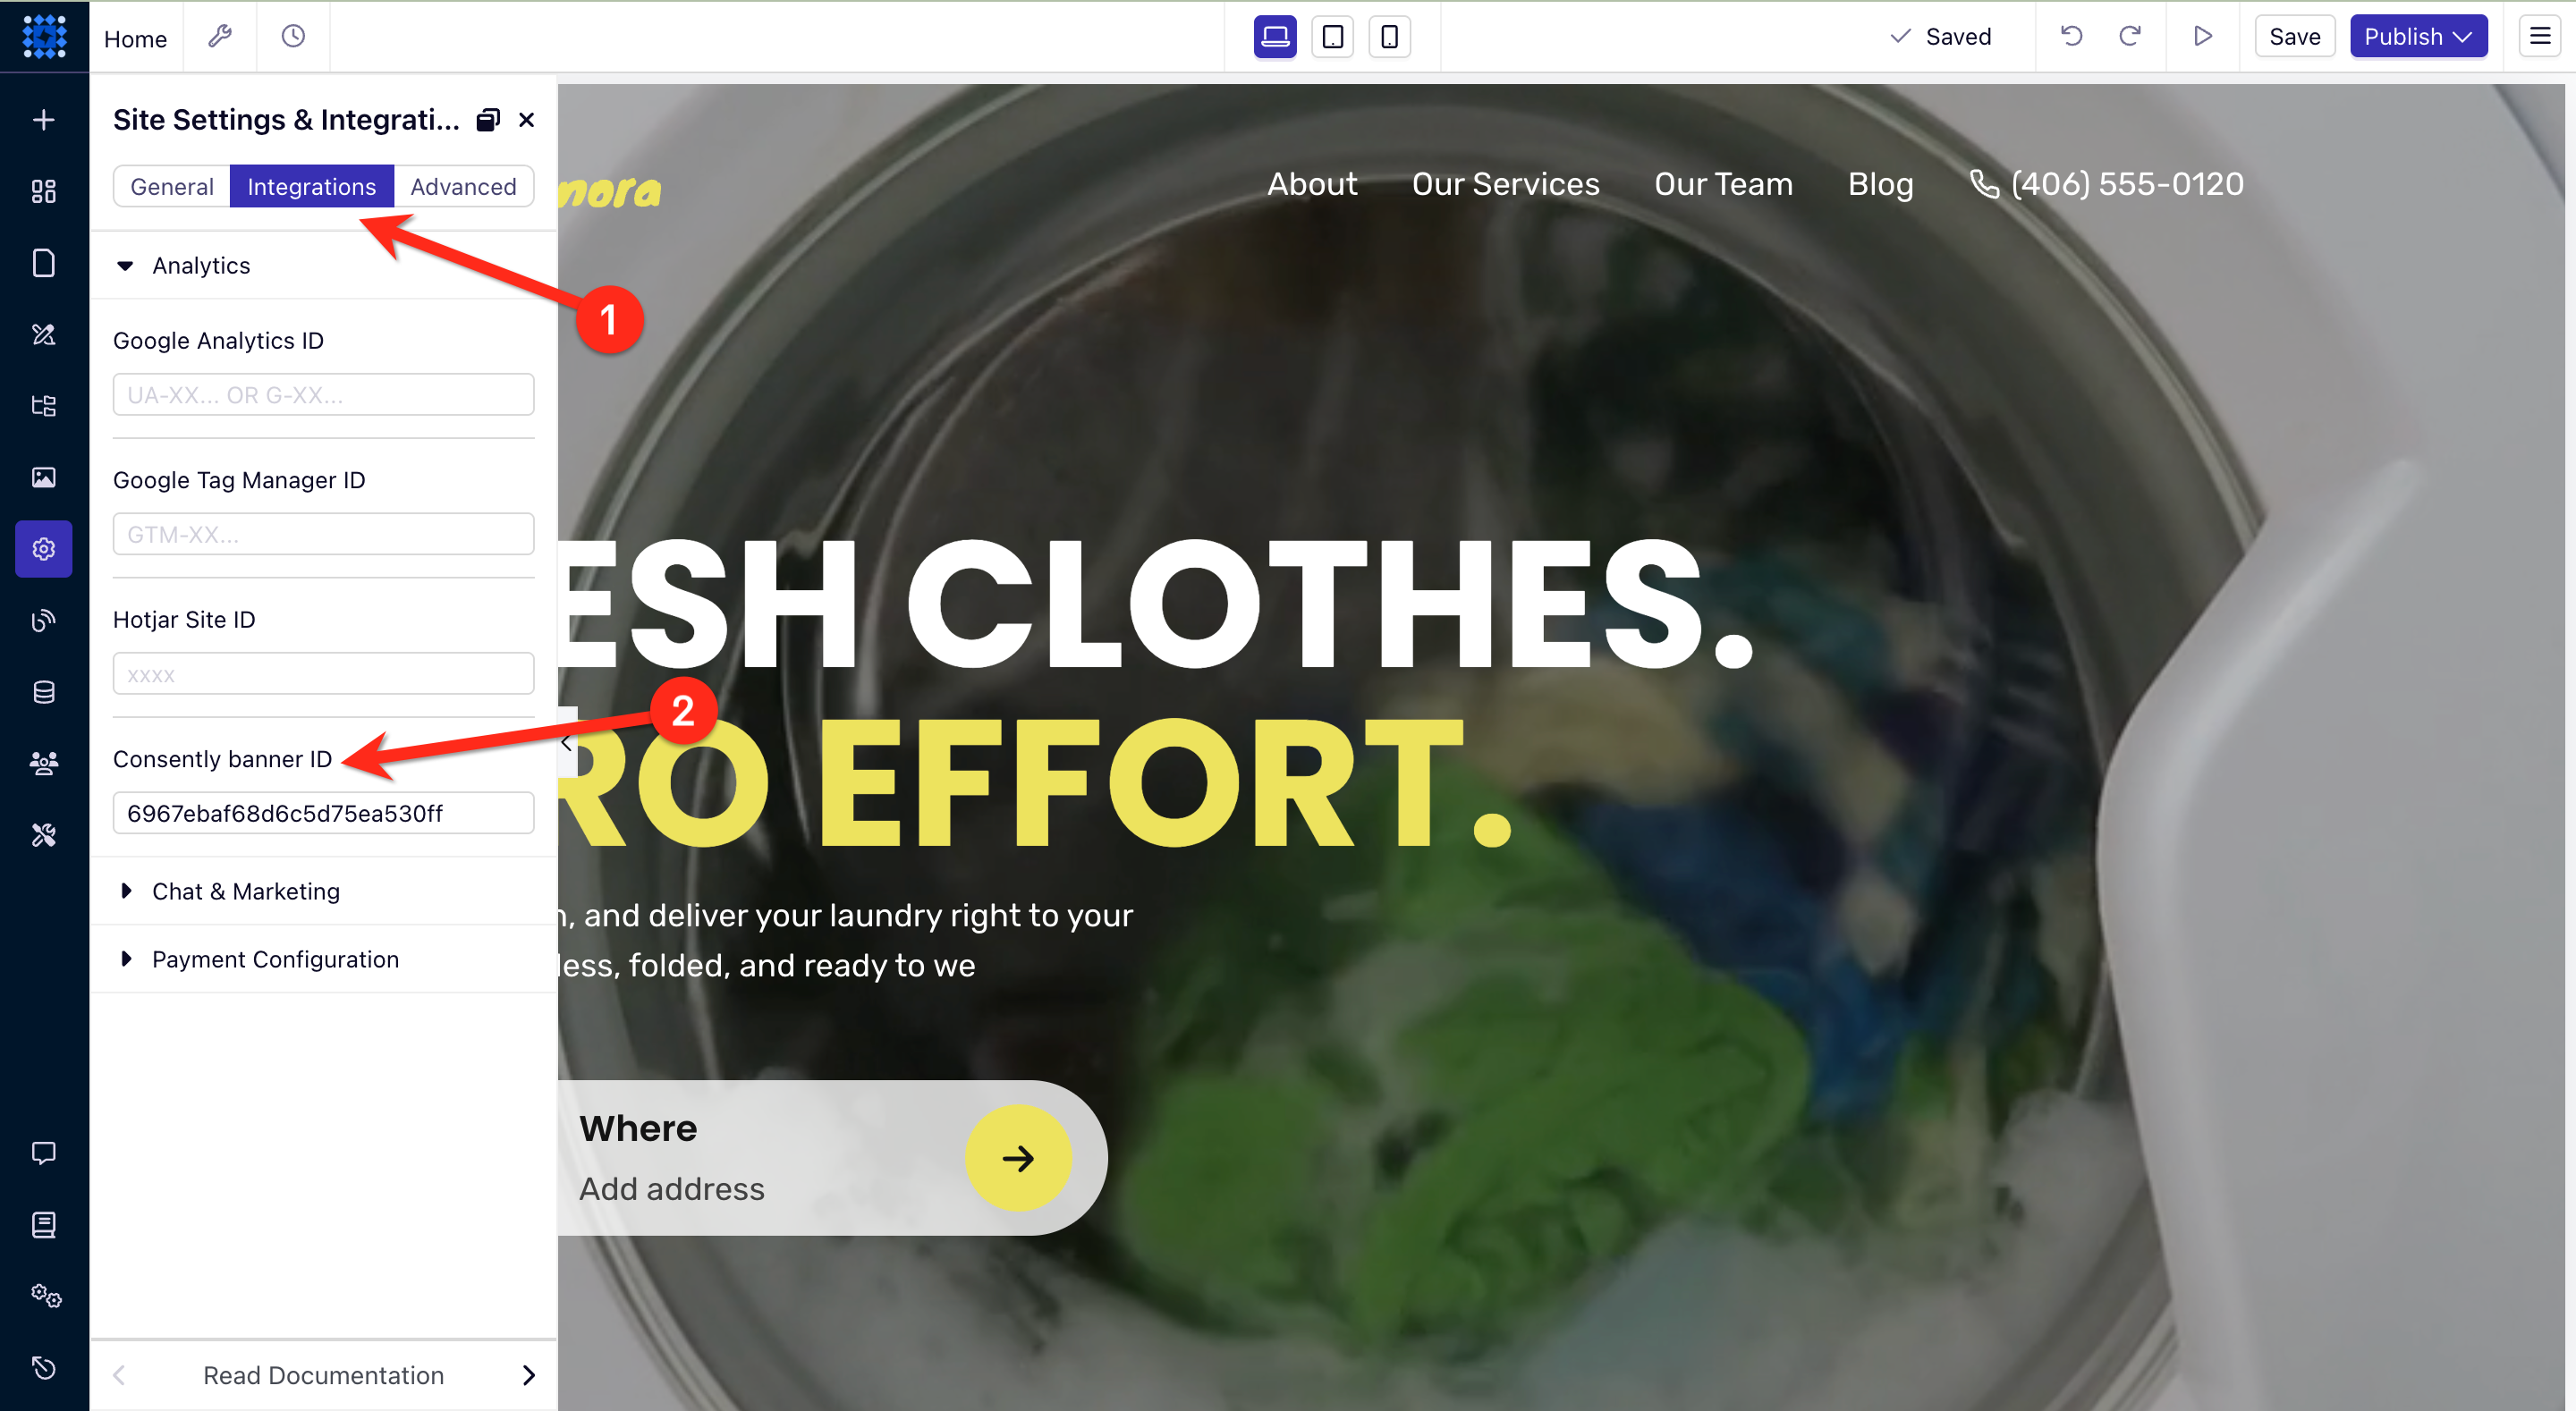This screenshot has height=1411, width=2576.
Task: Open the history clock icon in top bar
Action: click(x=293, y=37)
